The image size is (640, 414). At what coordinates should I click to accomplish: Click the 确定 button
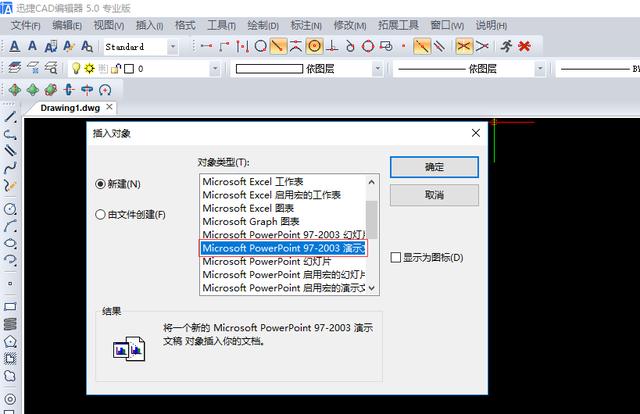tap(434, 167)
